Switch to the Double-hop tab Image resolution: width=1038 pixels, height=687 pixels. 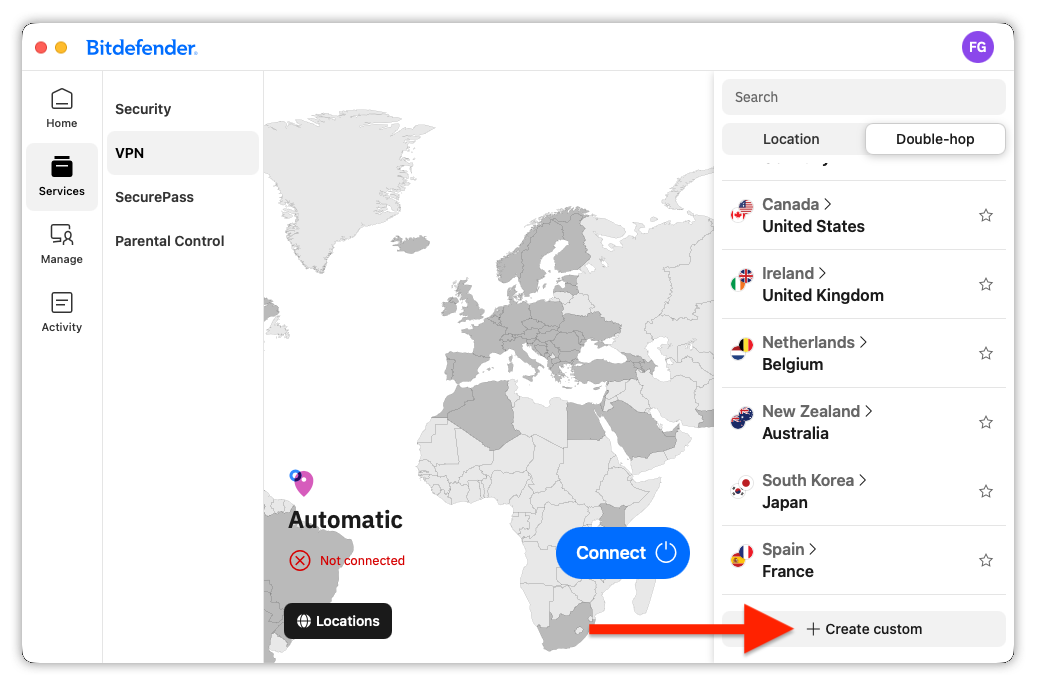[x=935, y=139]
